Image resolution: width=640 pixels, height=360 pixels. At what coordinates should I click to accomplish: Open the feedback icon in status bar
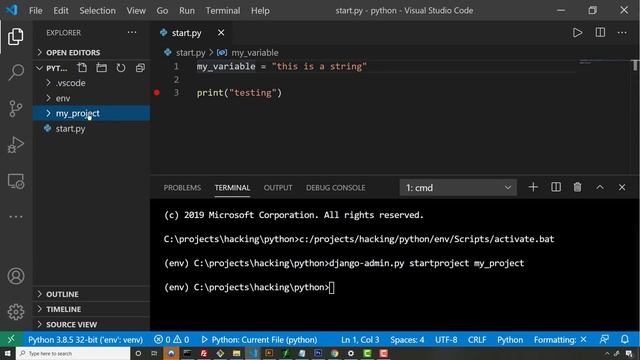604,339
